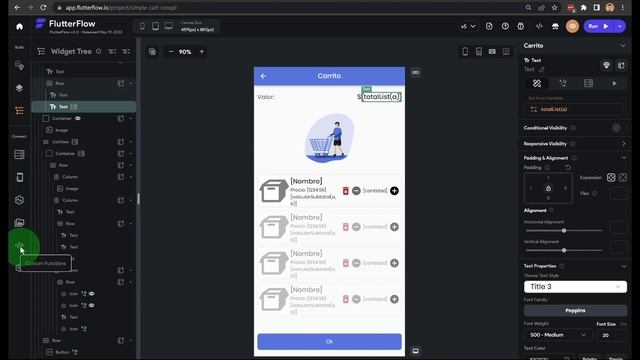Select the desktop canvas size icon
This screenshot has height=360, width=640.
(x=169, y=26)
